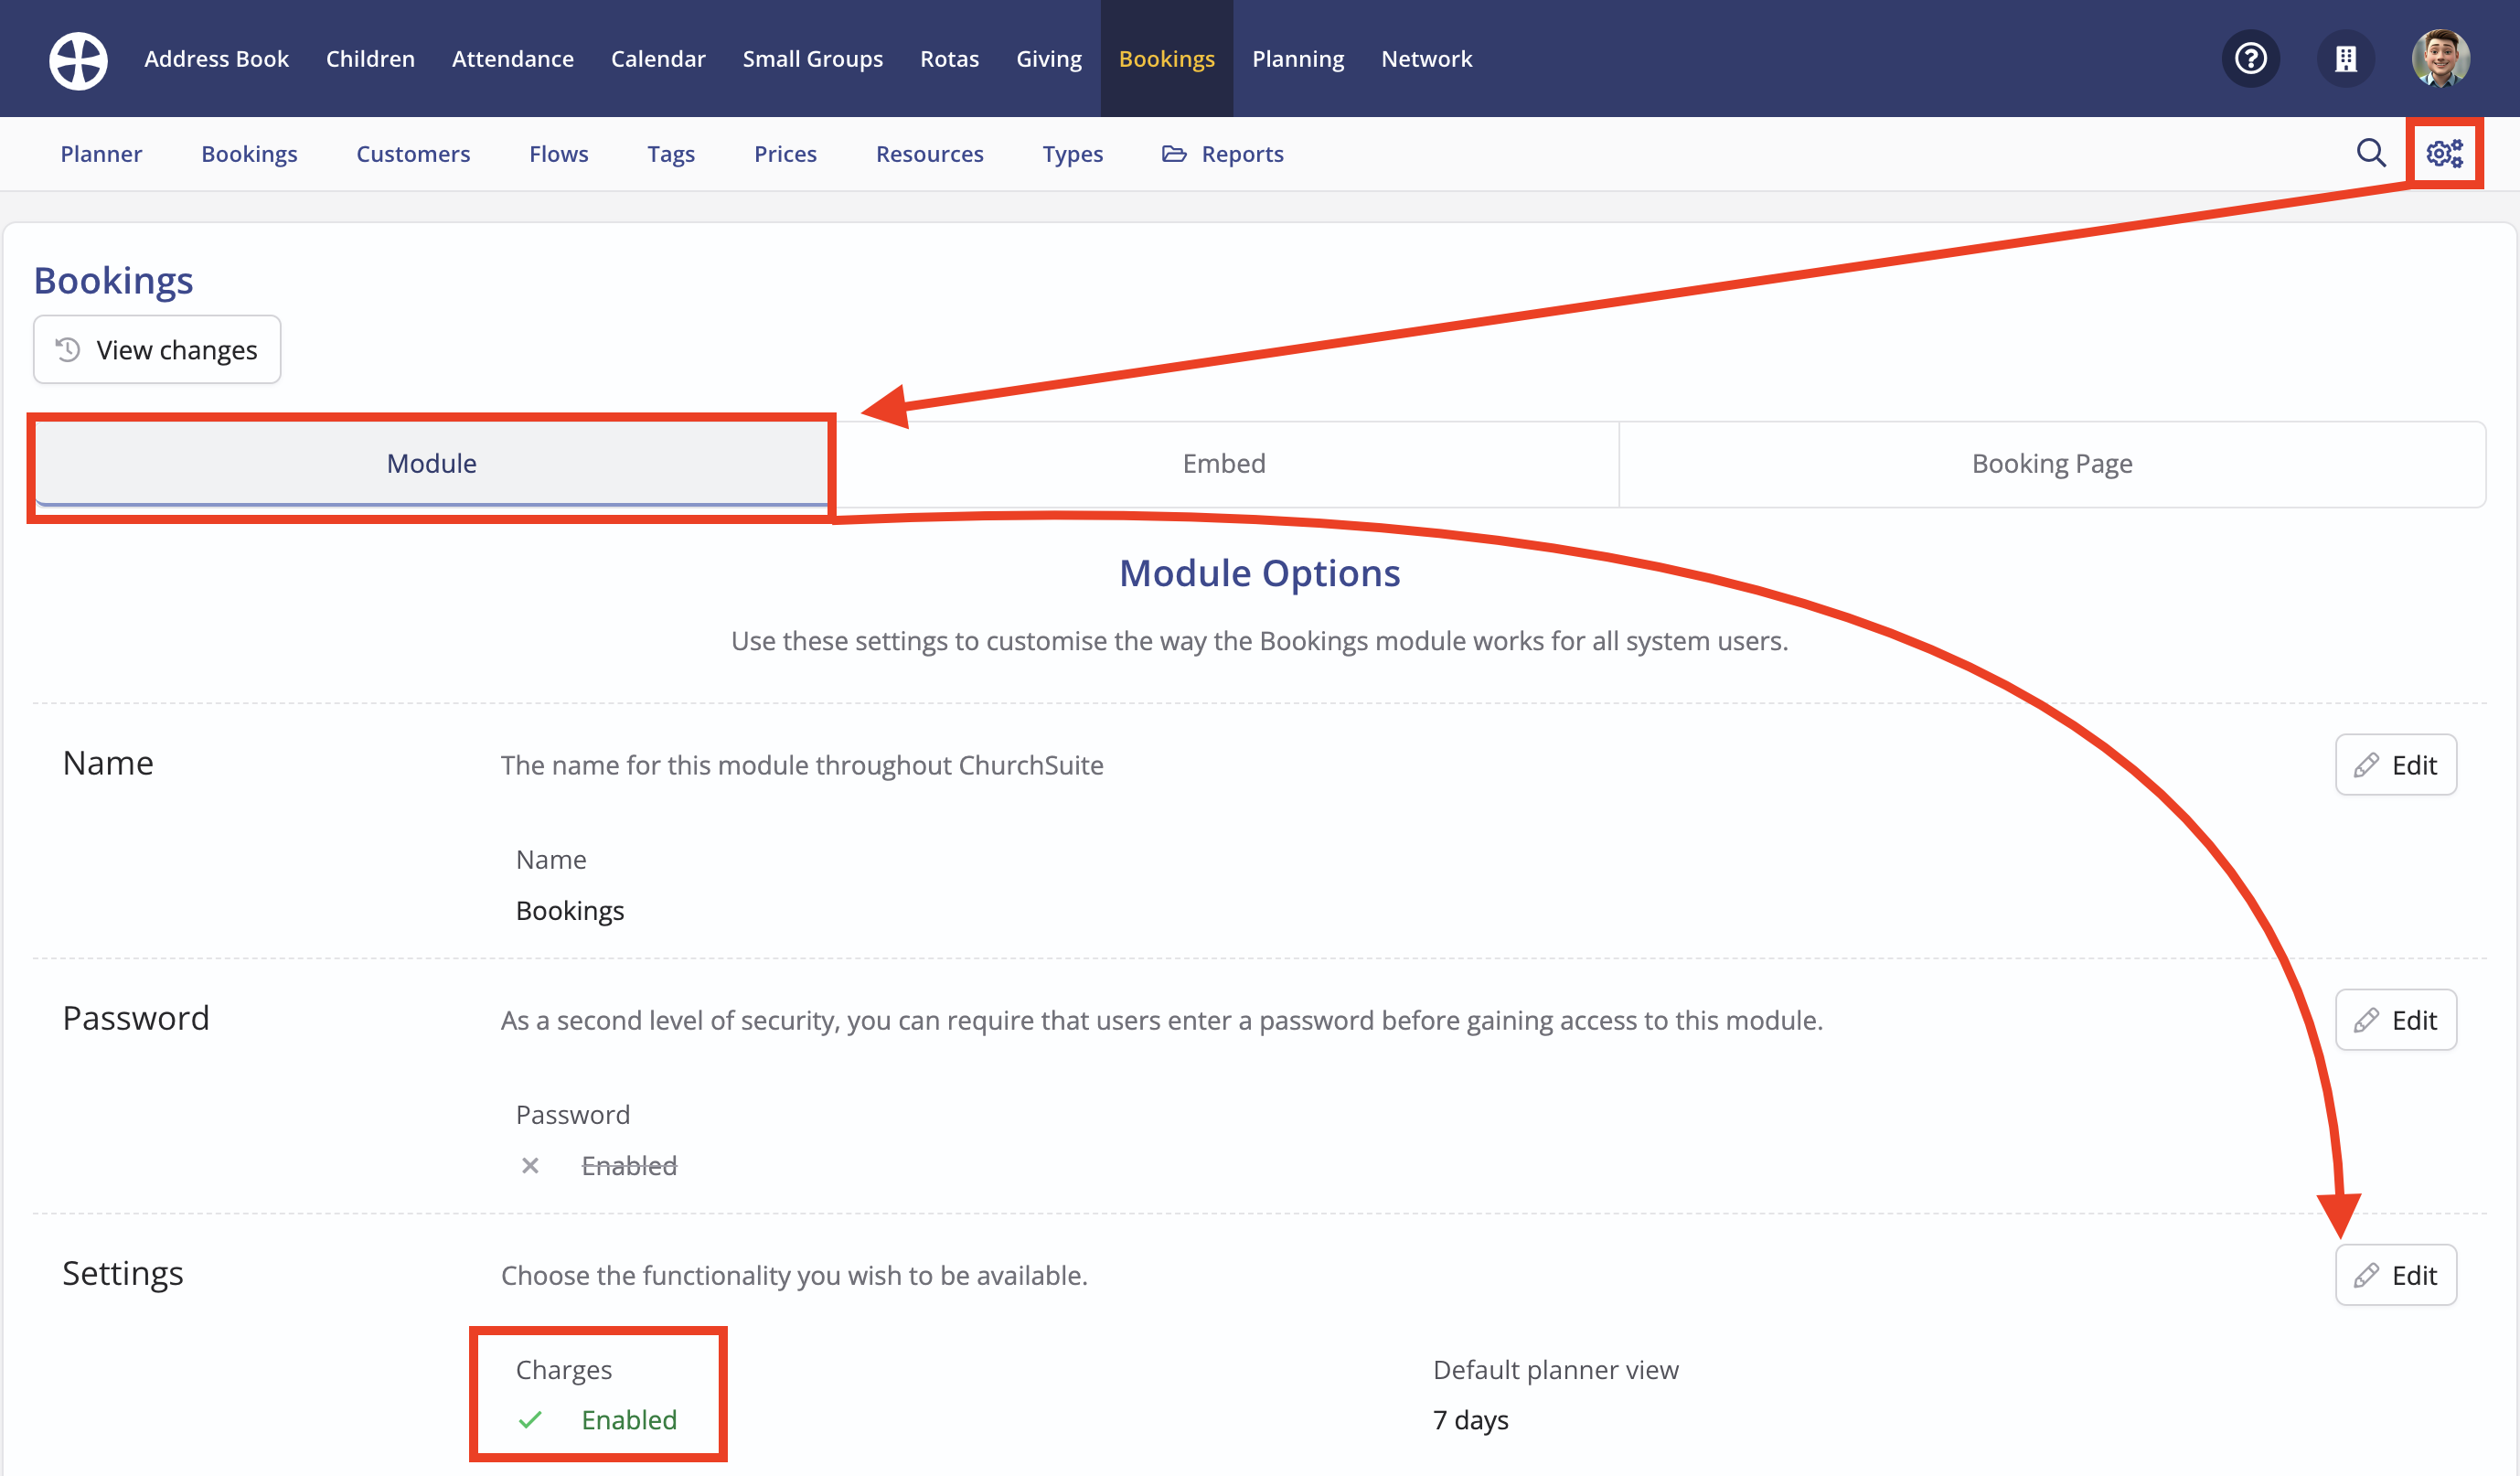Click the View changes button
This screenshot has width=2520, height=1476.
coord(157,350)
